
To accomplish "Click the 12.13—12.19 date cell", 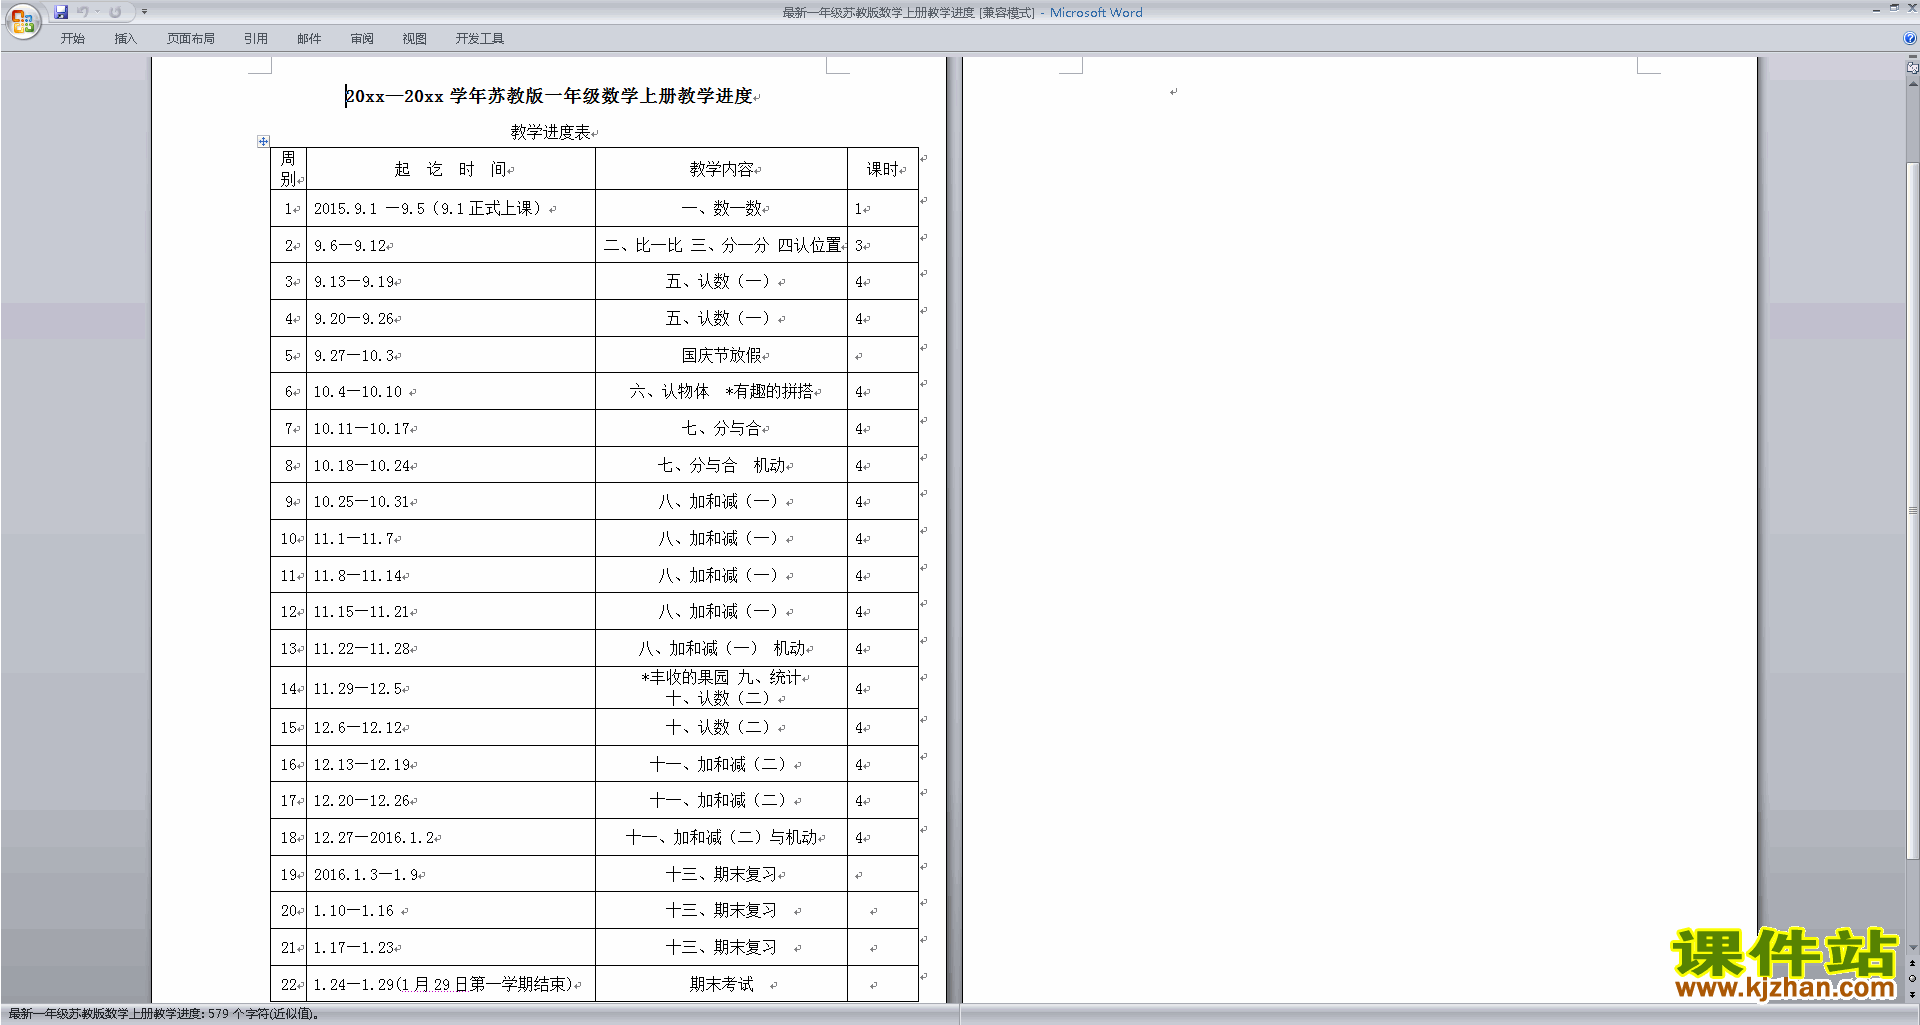I will [451, 764].
